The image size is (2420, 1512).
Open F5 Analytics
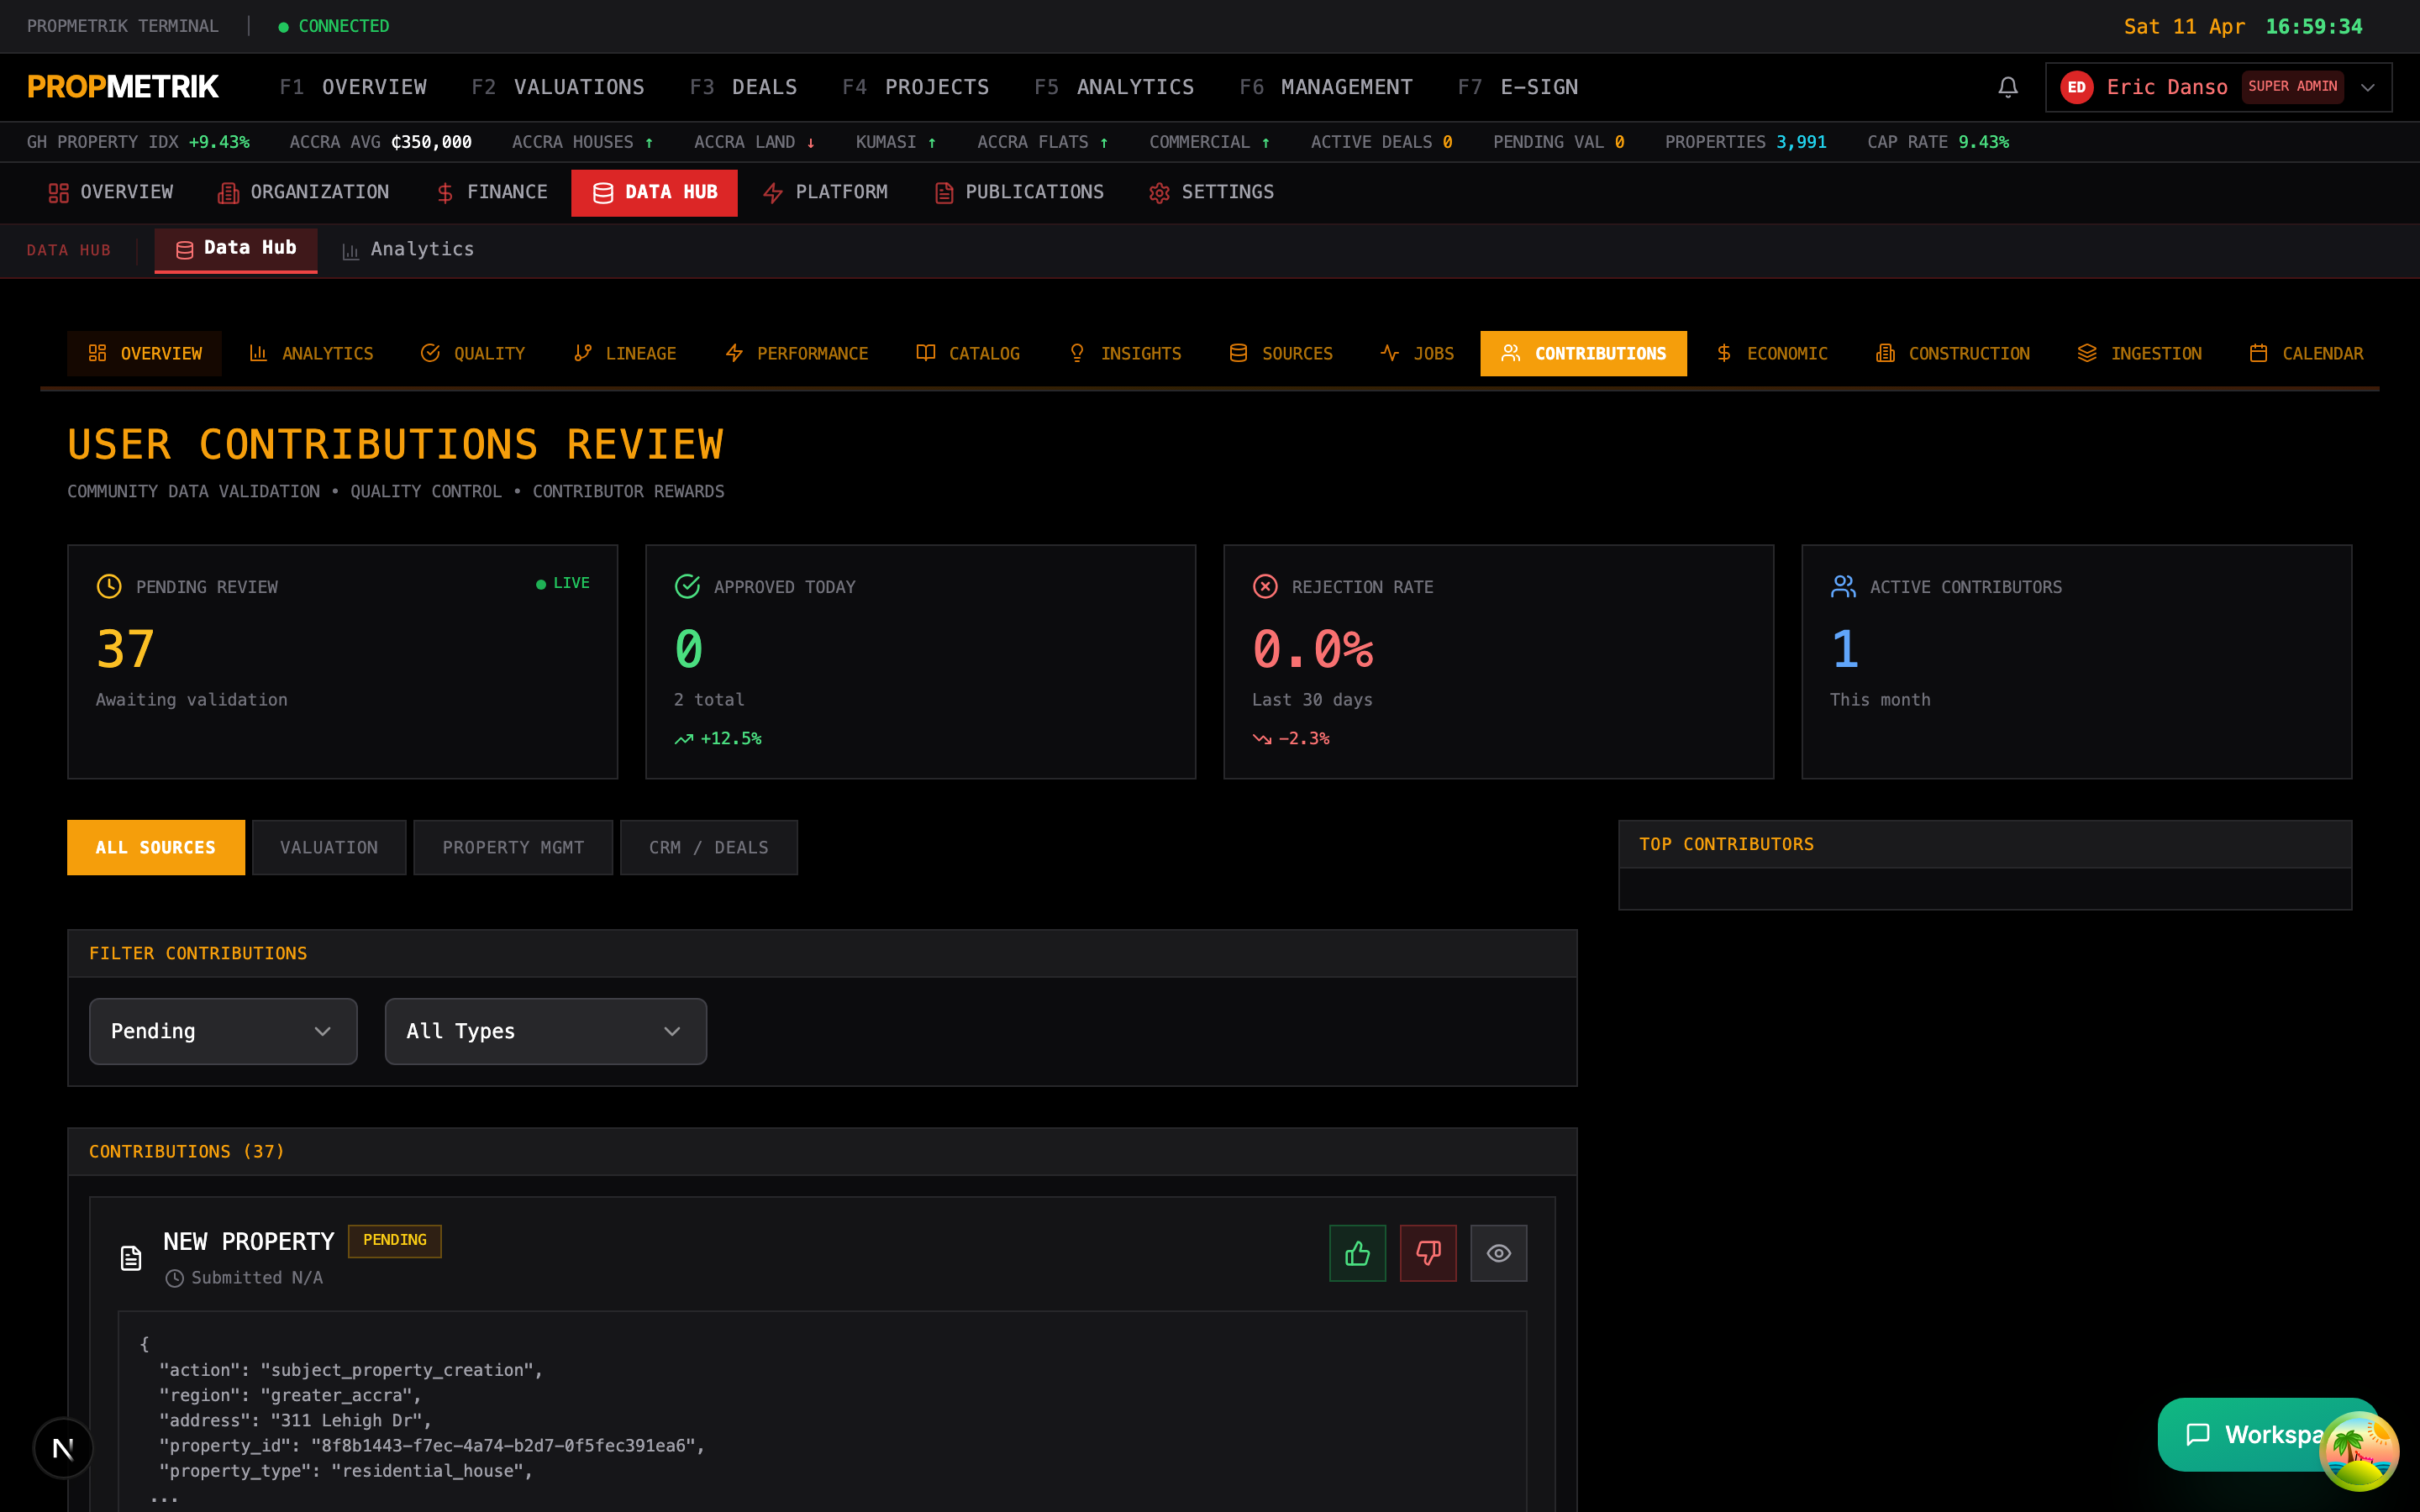(x=1114, y=87)
